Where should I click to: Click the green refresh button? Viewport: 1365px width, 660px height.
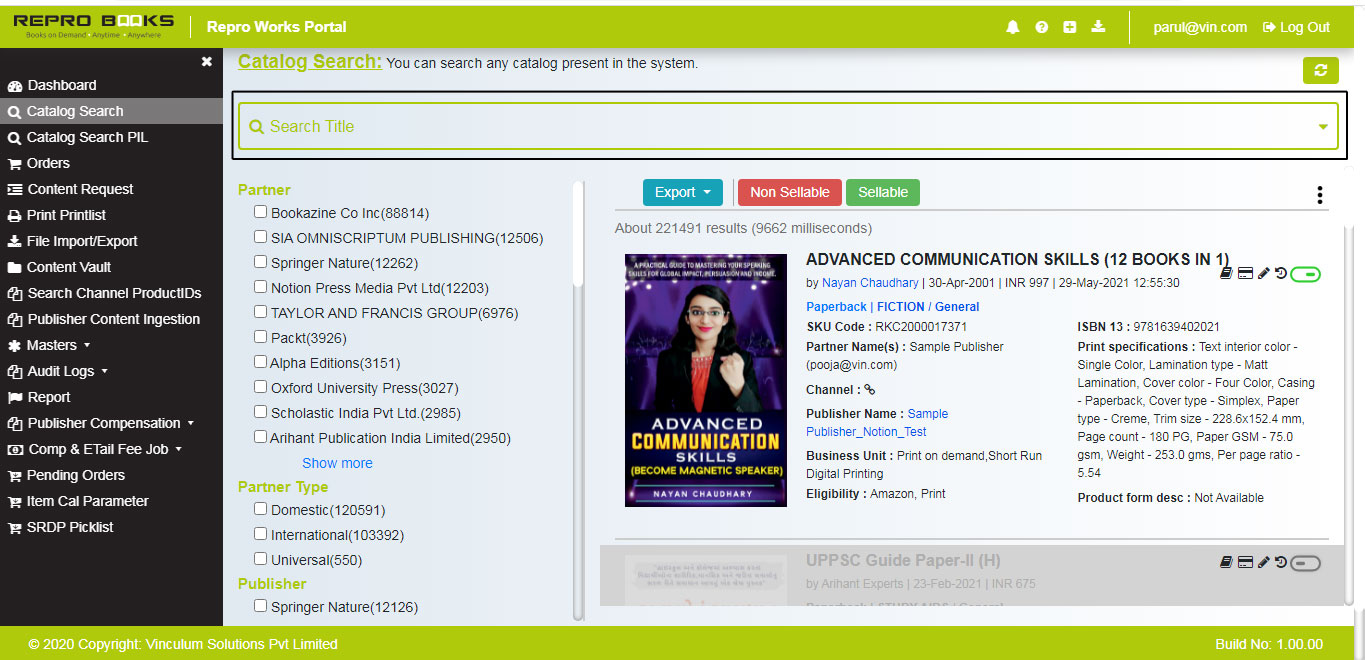pyautogui.click(x=1320, y=70)
